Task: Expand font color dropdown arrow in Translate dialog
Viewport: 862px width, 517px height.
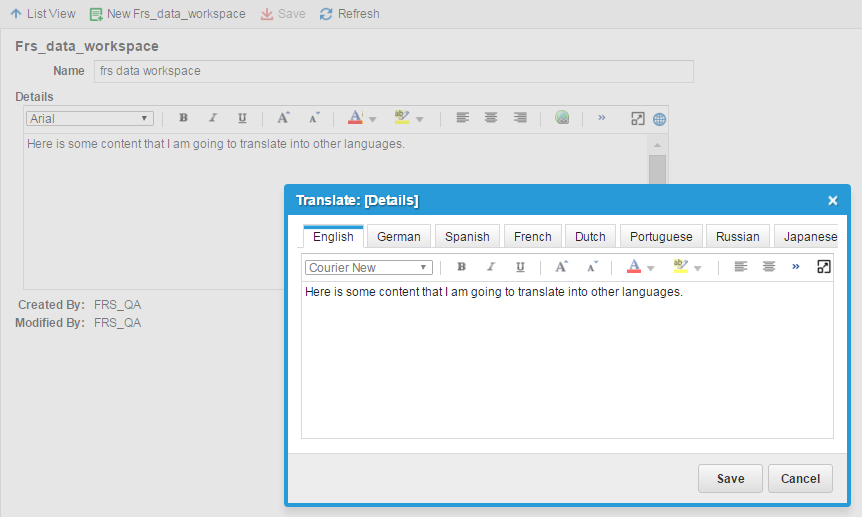Action: pyautogui.click(x=651, y=268)
